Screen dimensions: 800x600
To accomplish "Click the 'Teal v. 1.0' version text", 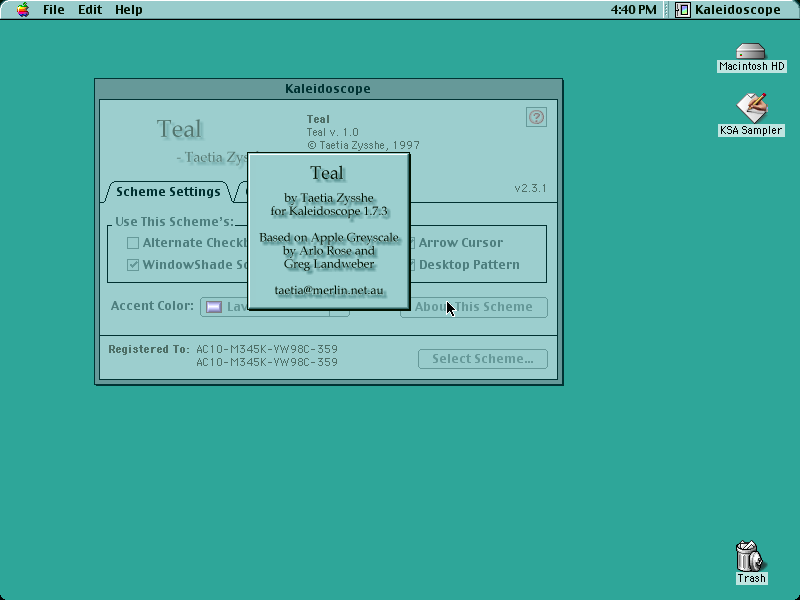I will pos(333,132).
